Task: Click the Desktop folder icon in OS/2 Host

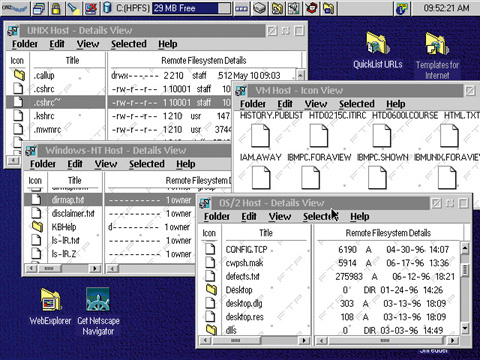Action: tap(211, 289)
